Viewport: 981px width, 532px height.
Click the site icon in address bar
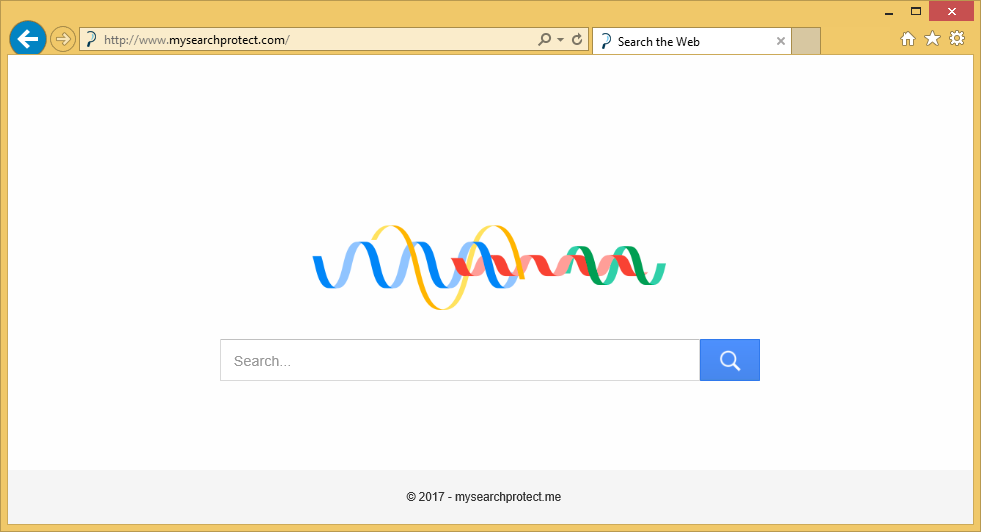(x=91, y=40)
